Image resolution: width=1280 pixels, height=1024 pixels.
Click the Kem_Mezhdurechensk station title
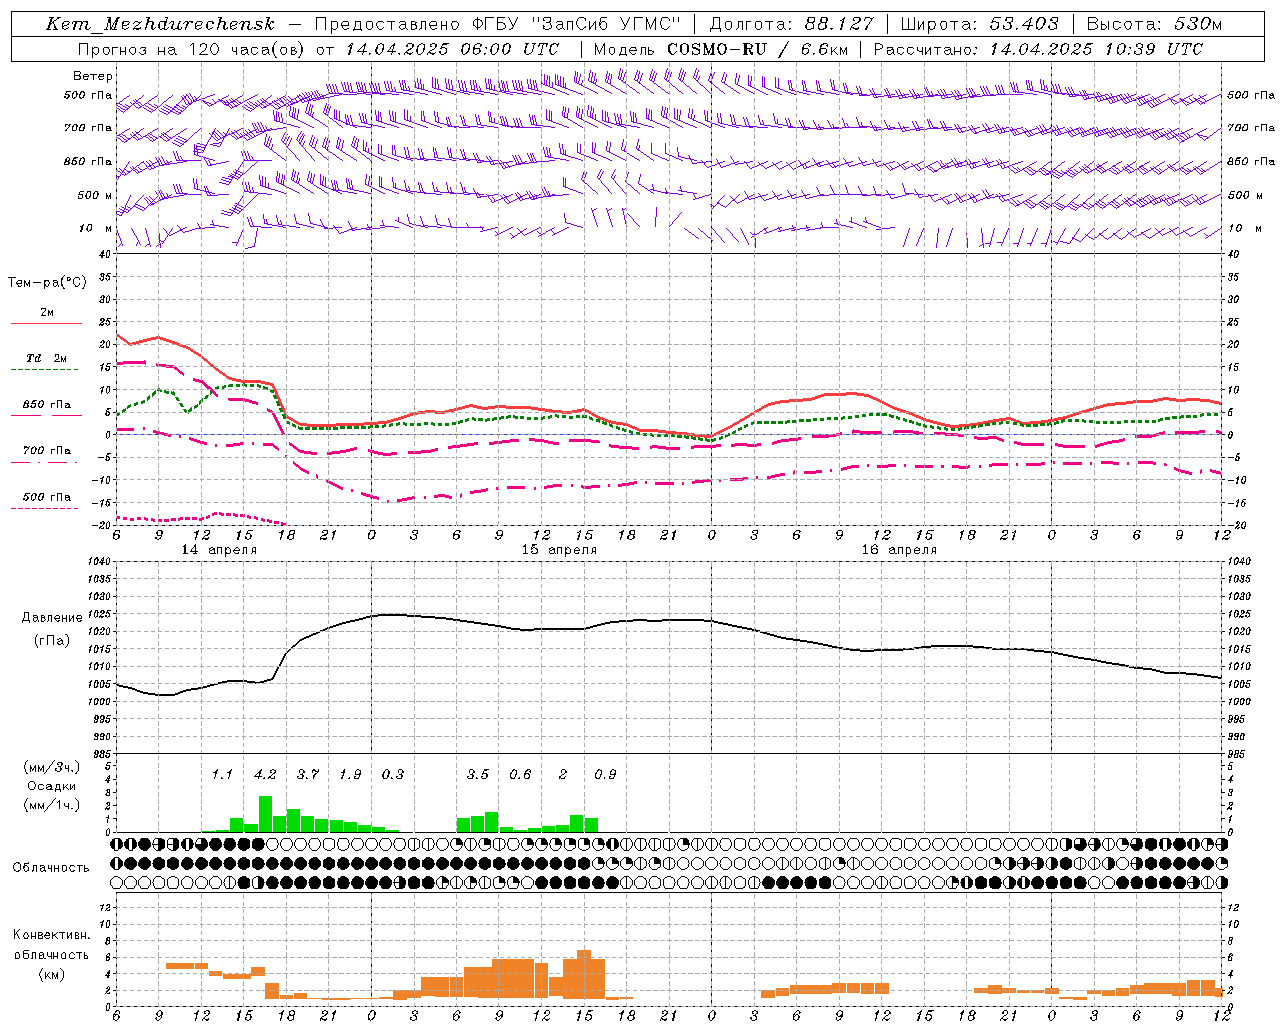point(160,24)
